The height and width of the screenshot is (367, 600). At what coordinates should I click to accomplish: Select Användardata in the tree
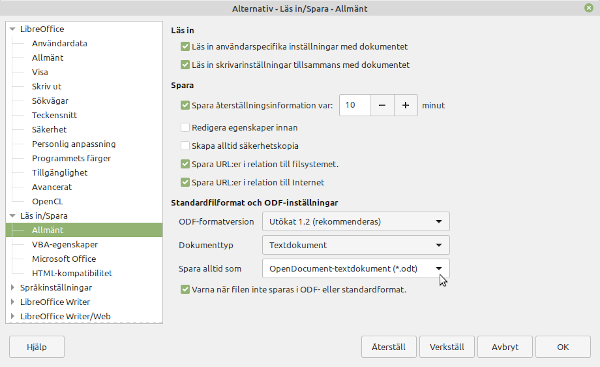[59, 43]
